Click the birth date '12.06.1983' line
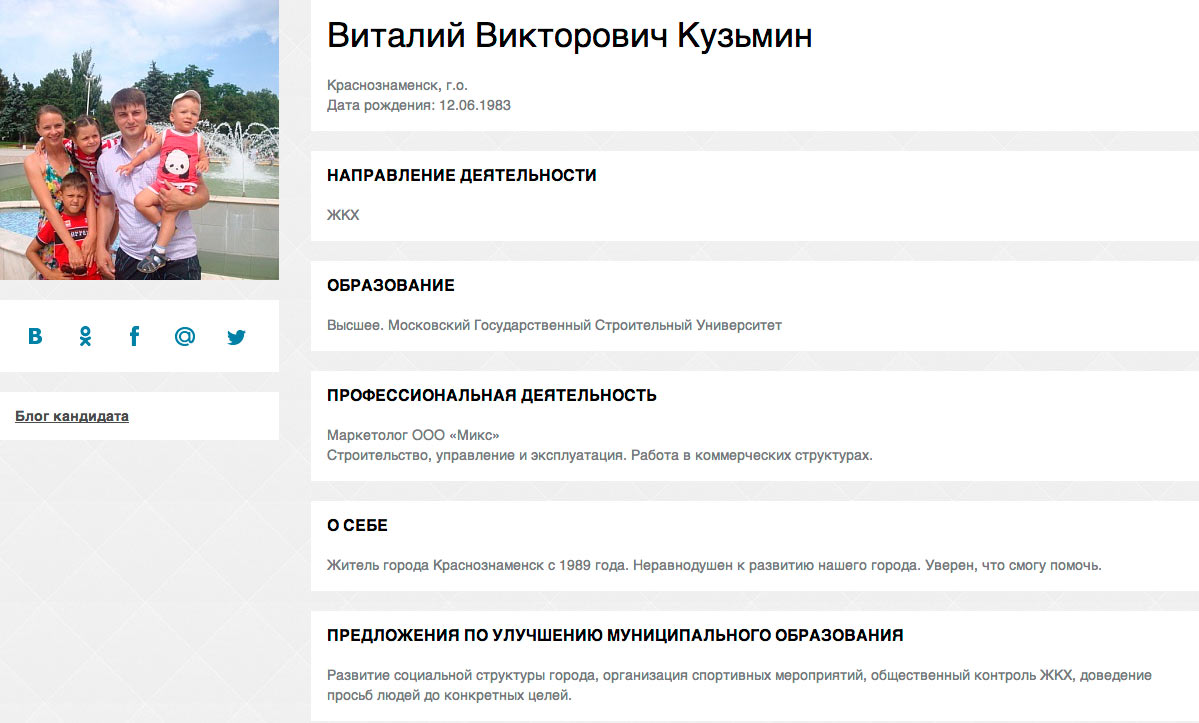The height and width of the screenshot is (723, 1199). (x=419, y=105)
